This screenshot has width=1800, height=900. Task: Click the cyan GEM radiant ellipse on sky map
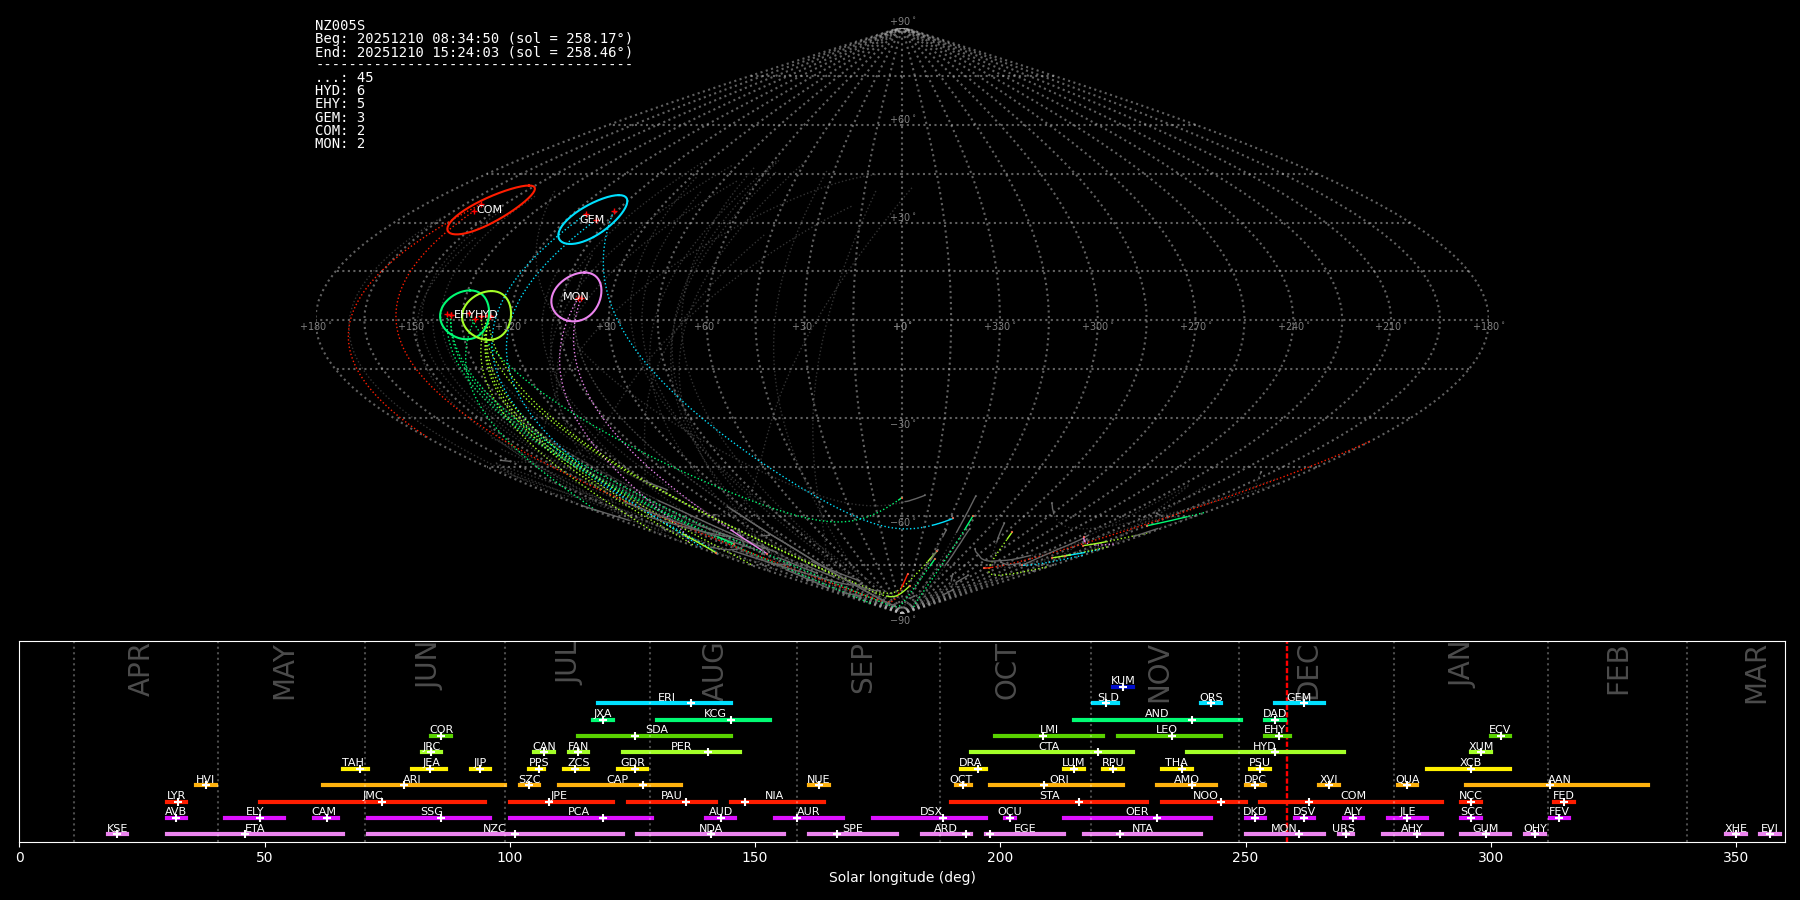point(593,220)
